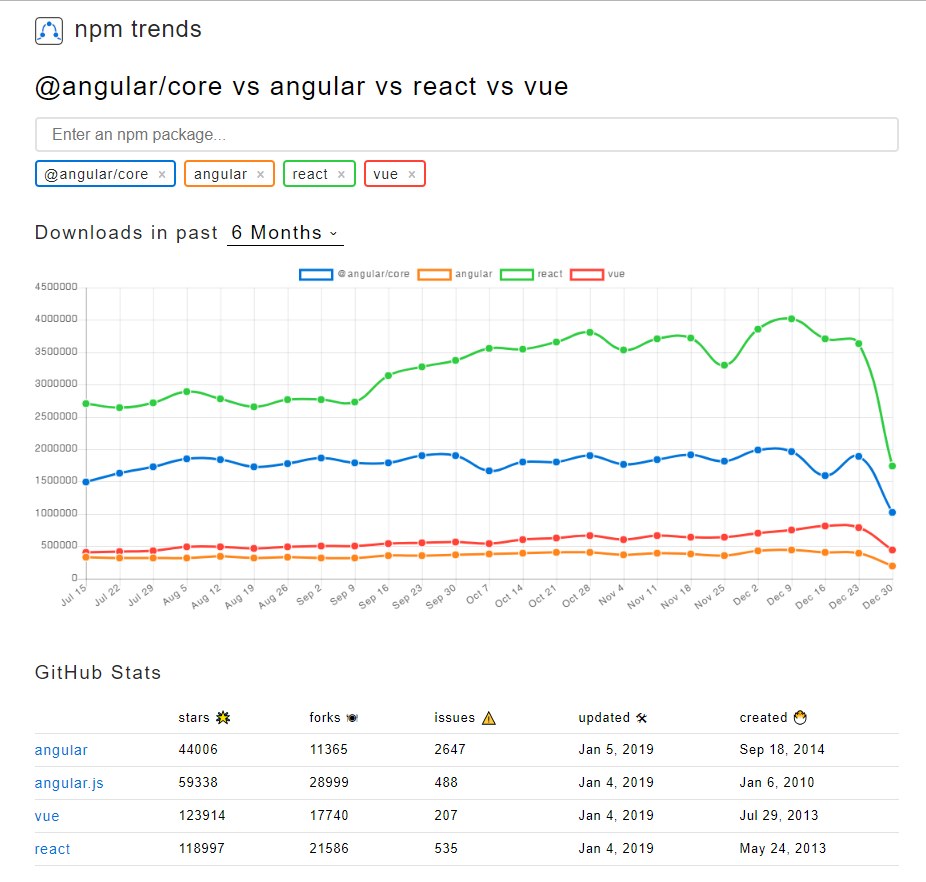Click the issues column warning icon
Image resolution: width=926 pixels, height=882 pixels.
489,718
